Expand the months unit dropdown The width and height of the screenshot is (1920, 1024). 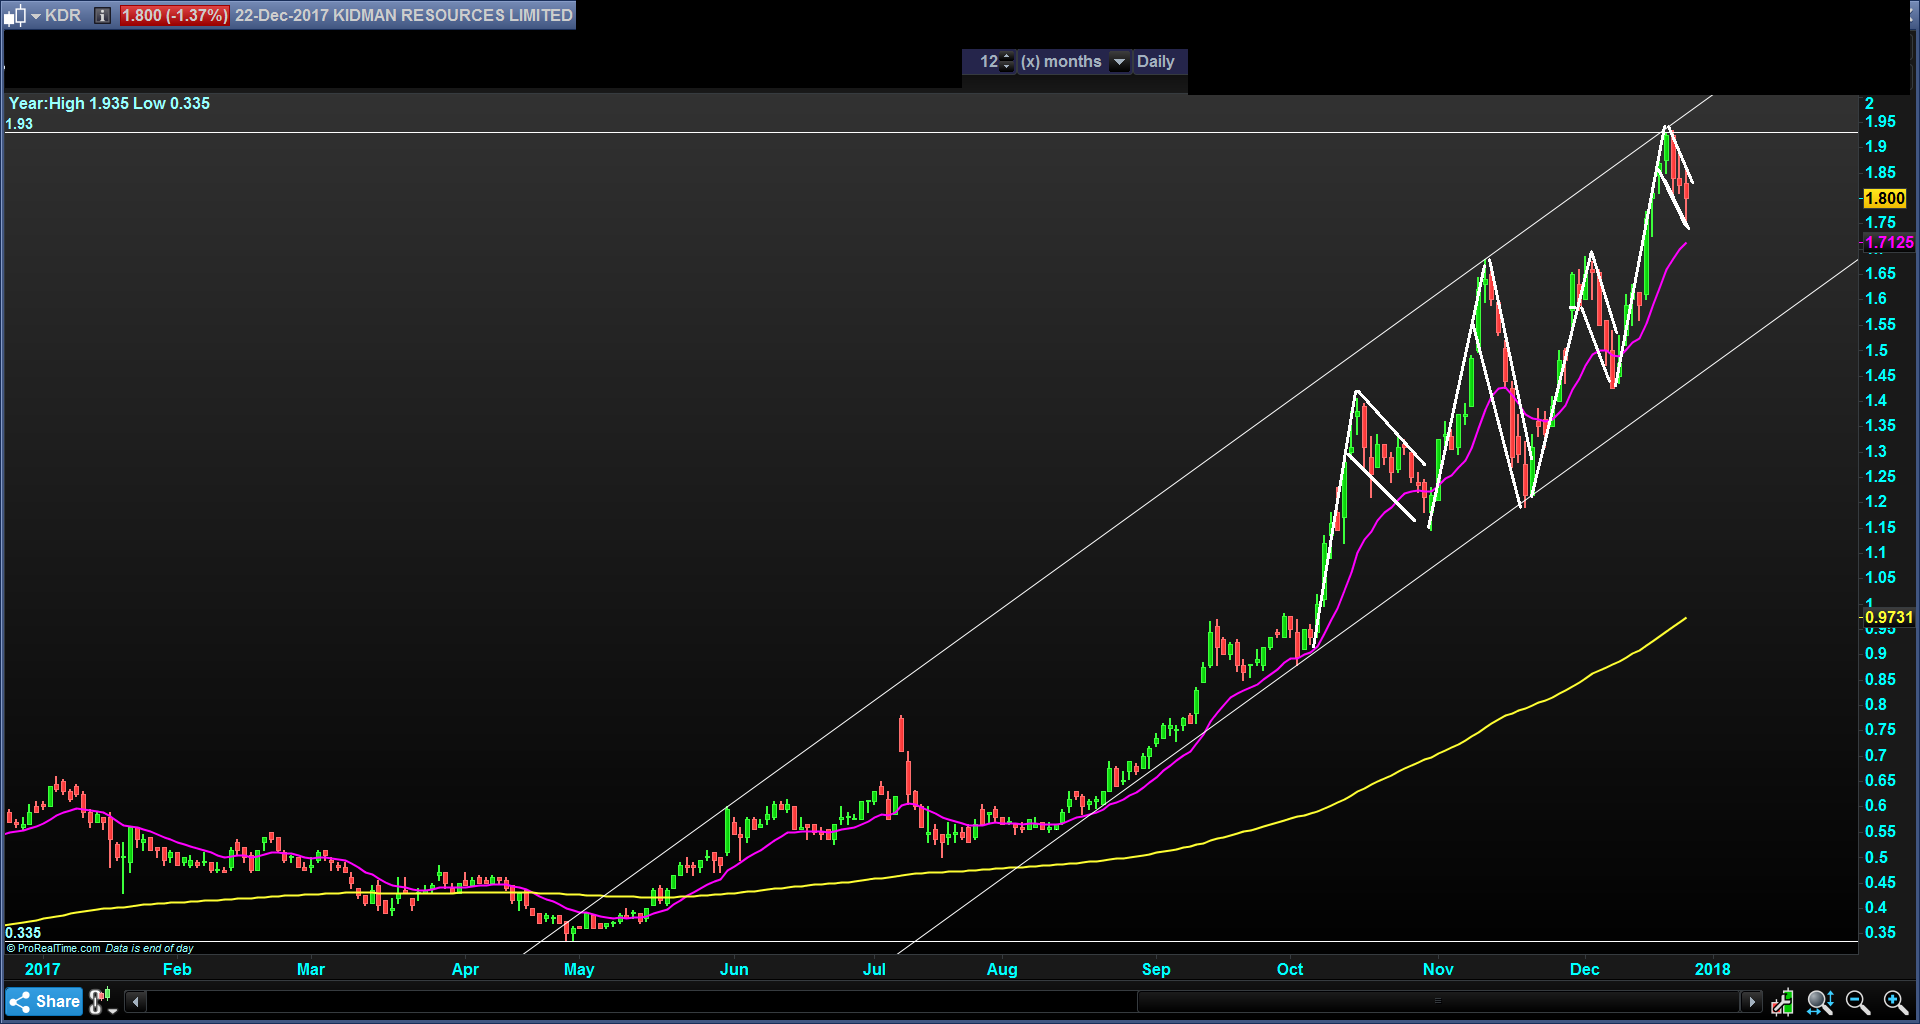coord(1119,62)
